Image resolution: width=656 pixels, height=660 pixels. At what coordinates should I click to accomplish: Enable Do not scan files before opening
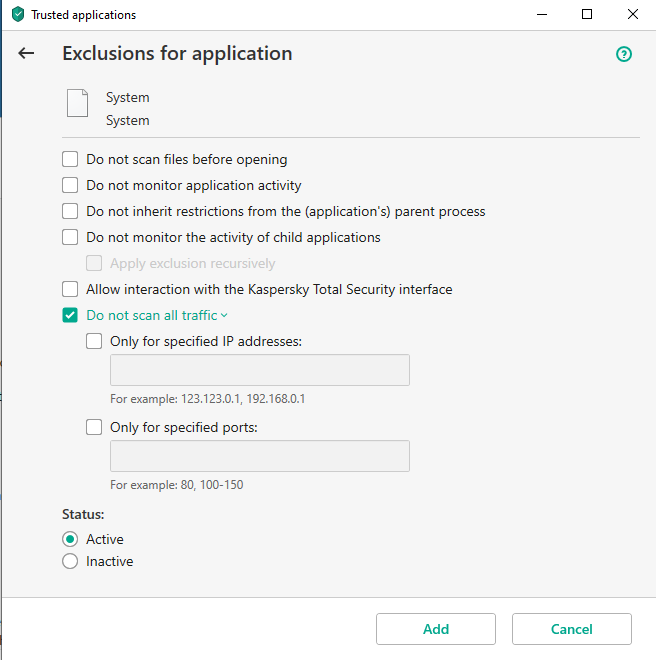pyautogui.click(x=70, y=160)
